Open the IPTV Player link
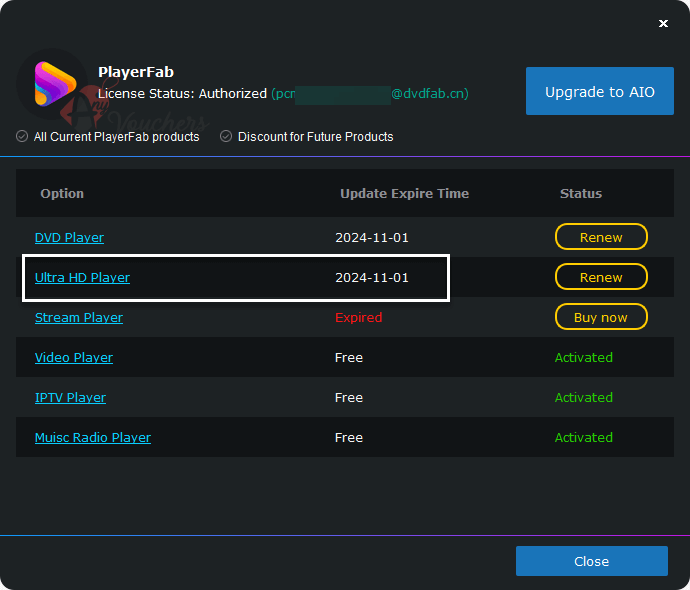The width and height of the screenshot is (690, 590). 70,398
